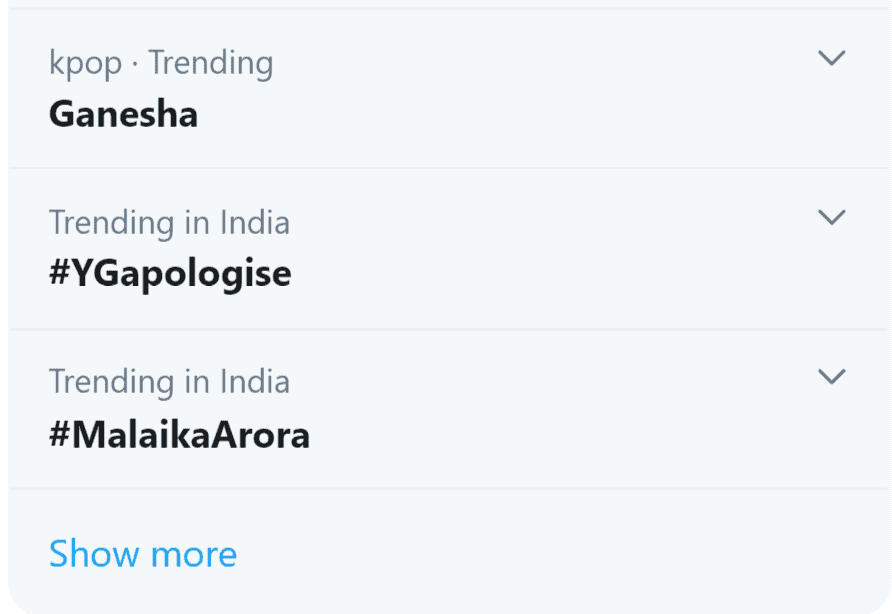Click the "kpop · Trending" label above Ganesha

(x=161, y=63)
